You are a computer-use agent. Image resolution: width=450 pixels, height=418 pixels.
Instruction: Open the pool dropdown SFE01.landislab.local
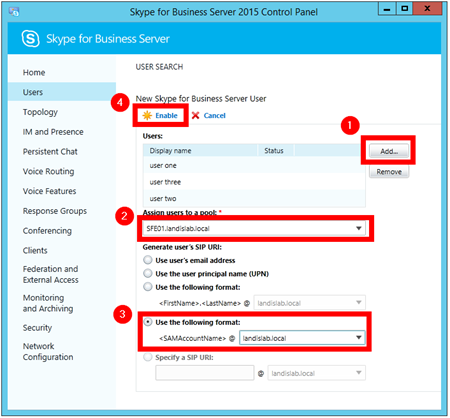coord(254,228)
